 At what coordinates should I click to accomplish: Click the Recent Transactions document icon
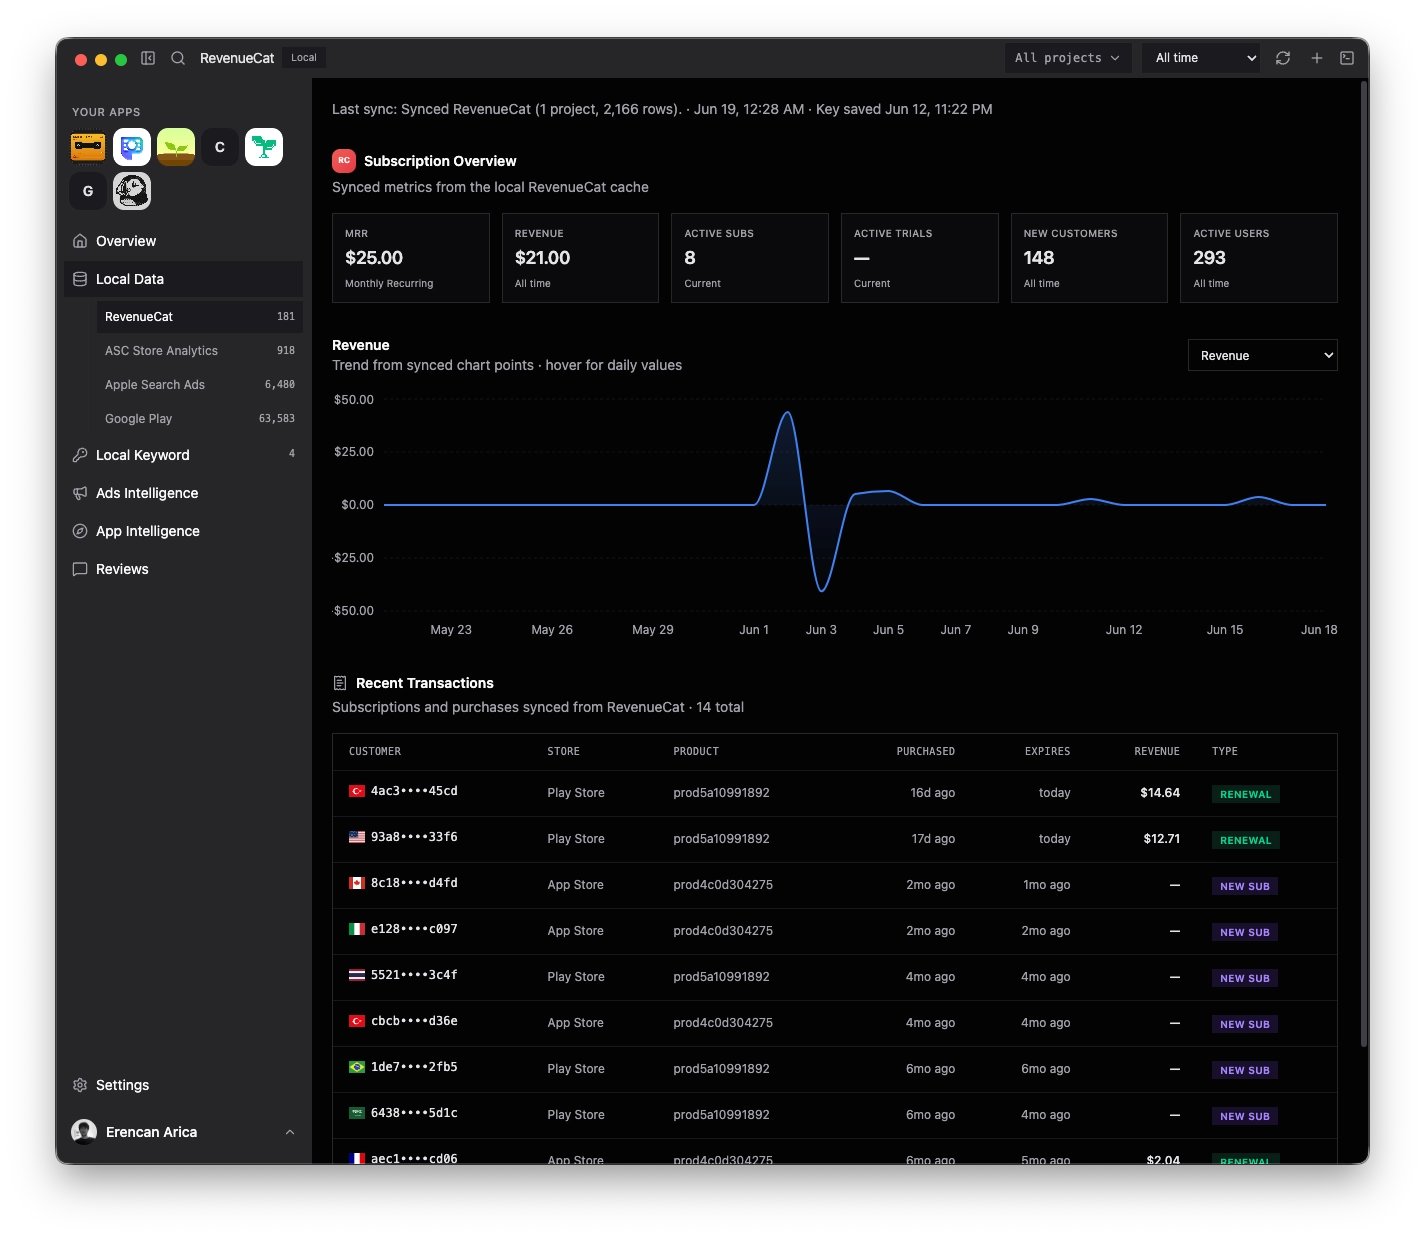tap(340, 683)
